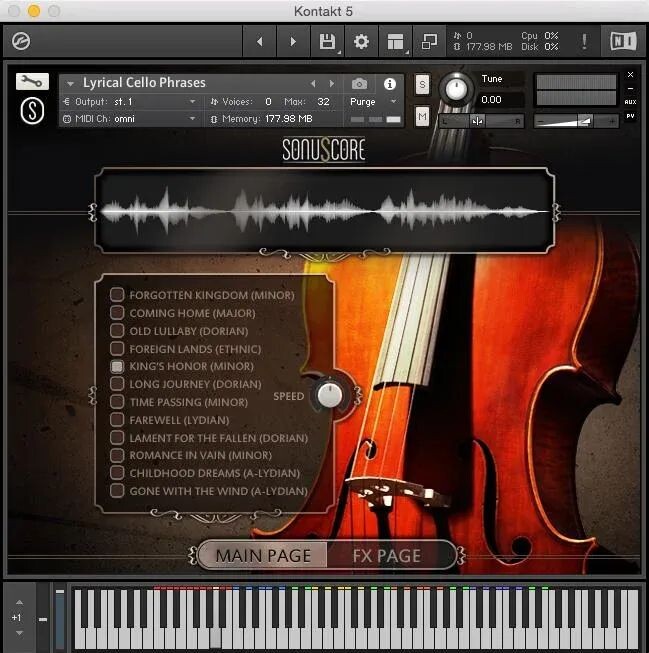Show instrument info with the i icon

click(x=390, y=84)
